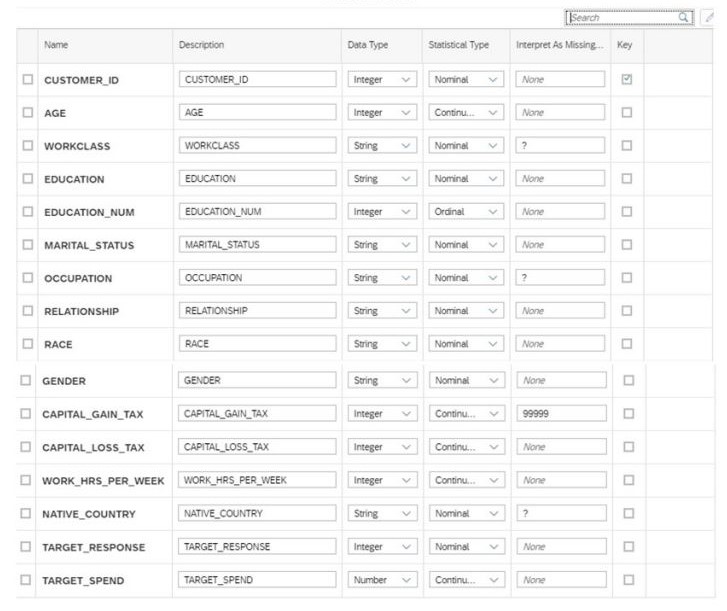Viewport: 727px width, 611px height.
Task: Expand Statistical Type dropdown for AGE
Action: coord(465,113)
